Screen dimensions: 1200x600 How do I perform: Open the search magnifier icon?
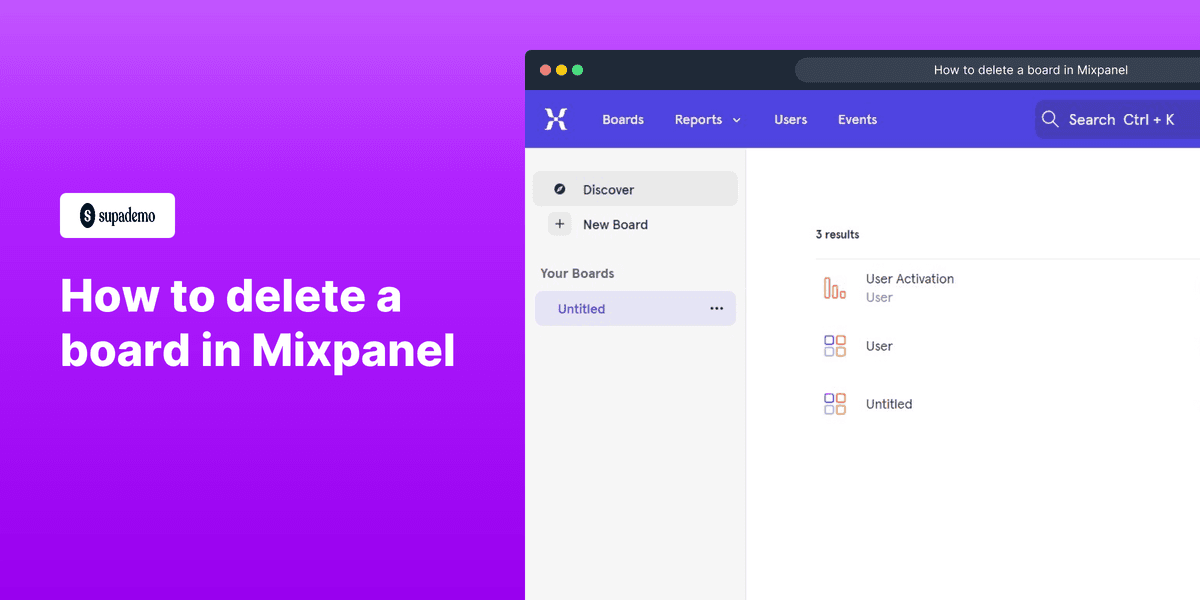[x=1050, y=118]
